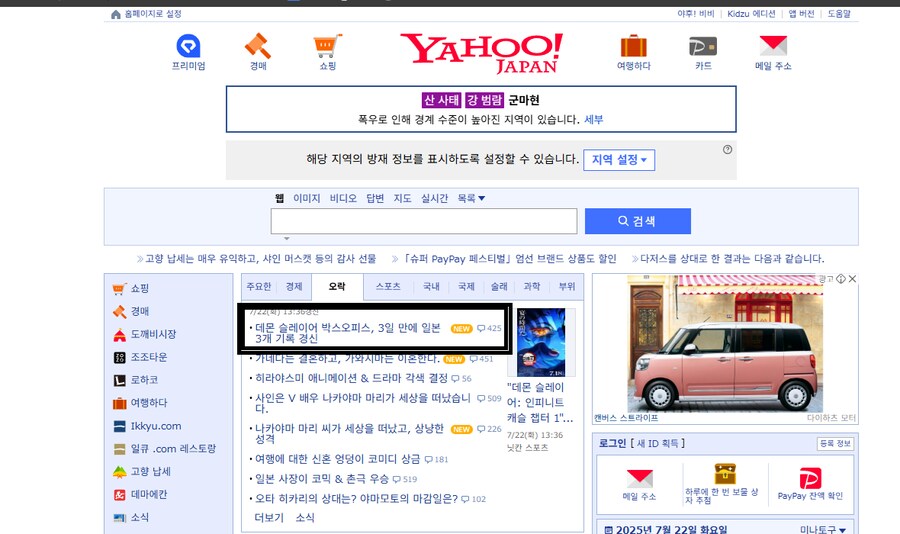Click the ad info icon on car banner
Image resolution: width=900 pixels, height=534 pixels.
coord(841,278)
